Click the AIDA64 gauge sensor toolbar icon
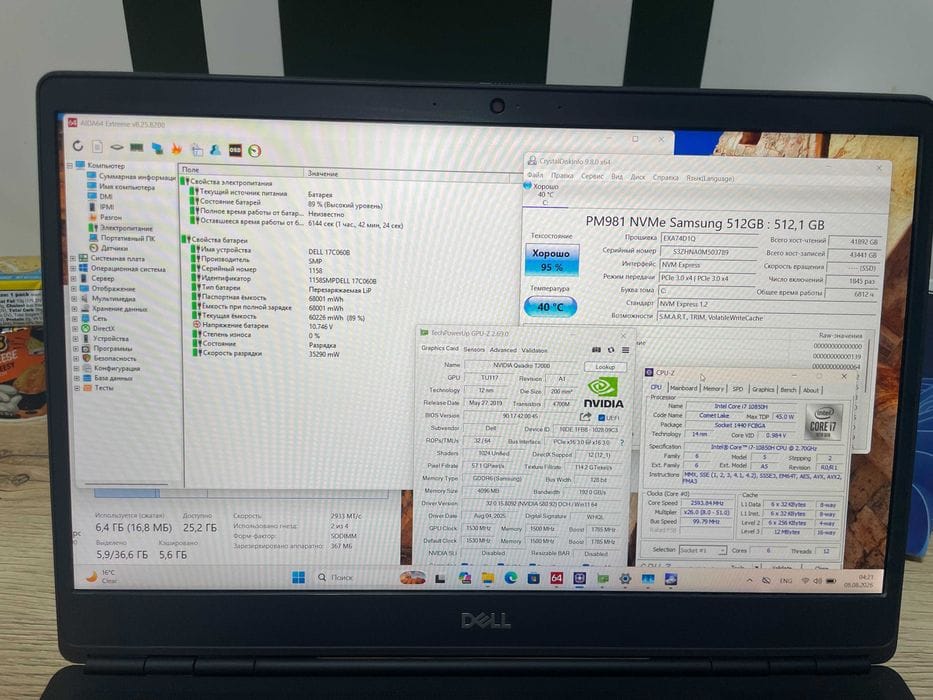Screen dimensions: 933x700 (x=255, y=151)
